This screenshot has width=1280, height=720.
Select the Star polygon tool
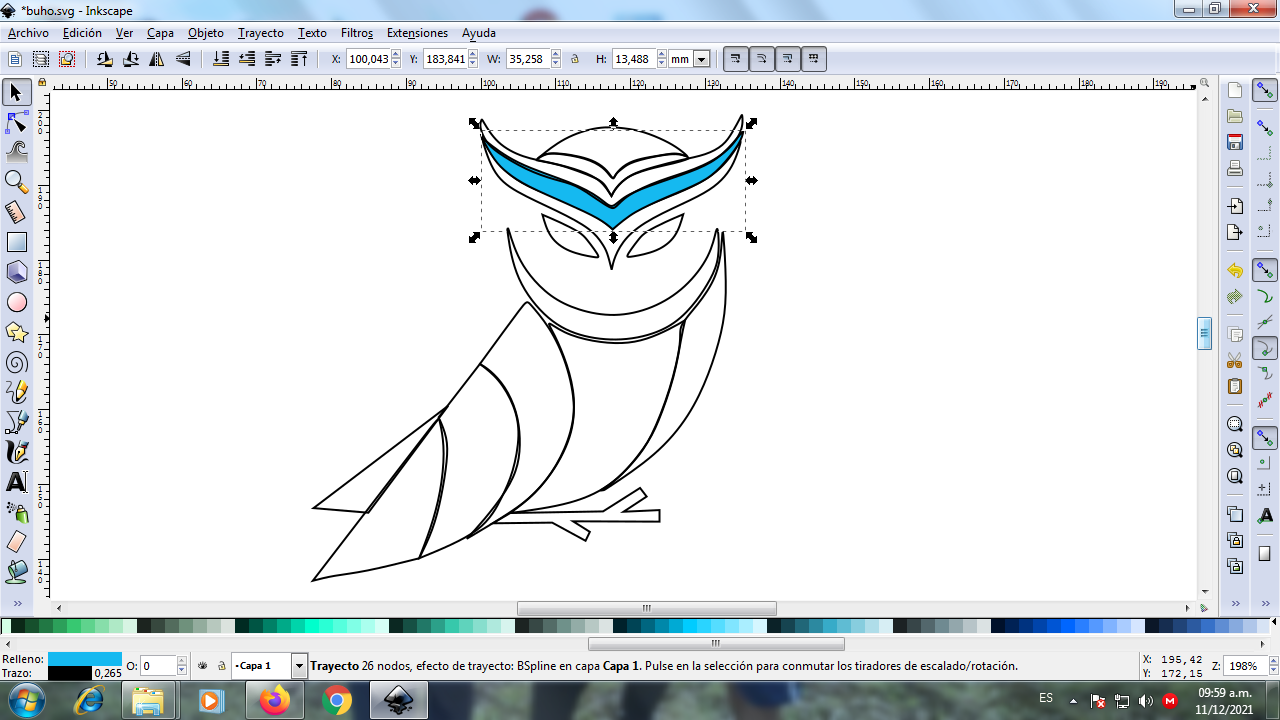[16, 332]
